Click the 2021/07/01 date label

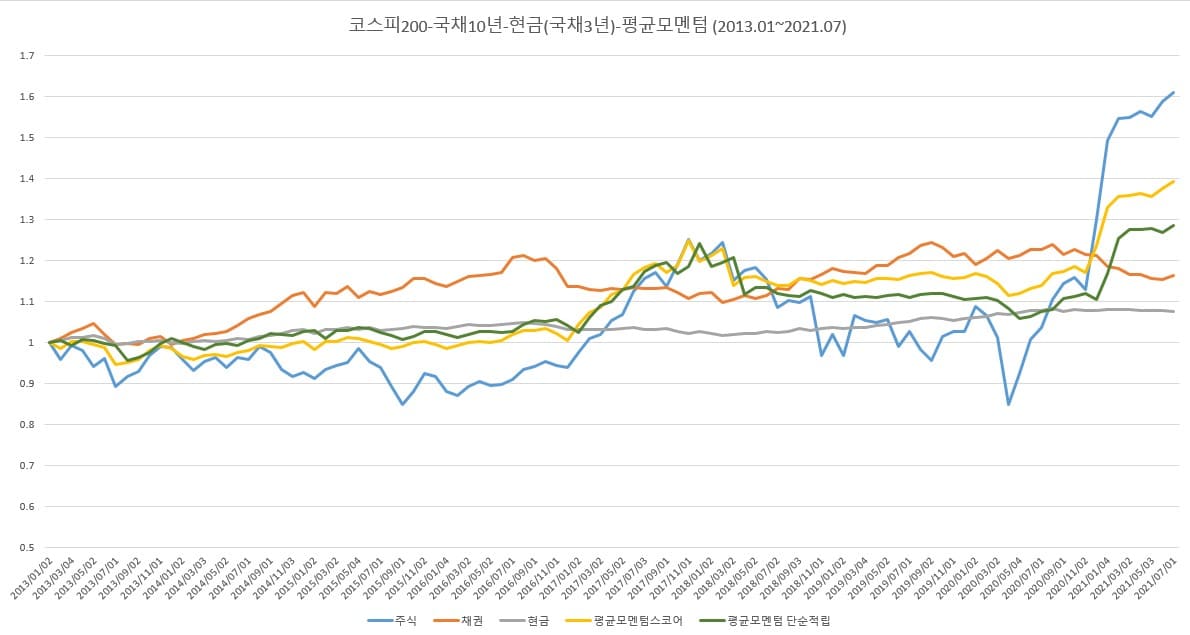pos(1157,578)
